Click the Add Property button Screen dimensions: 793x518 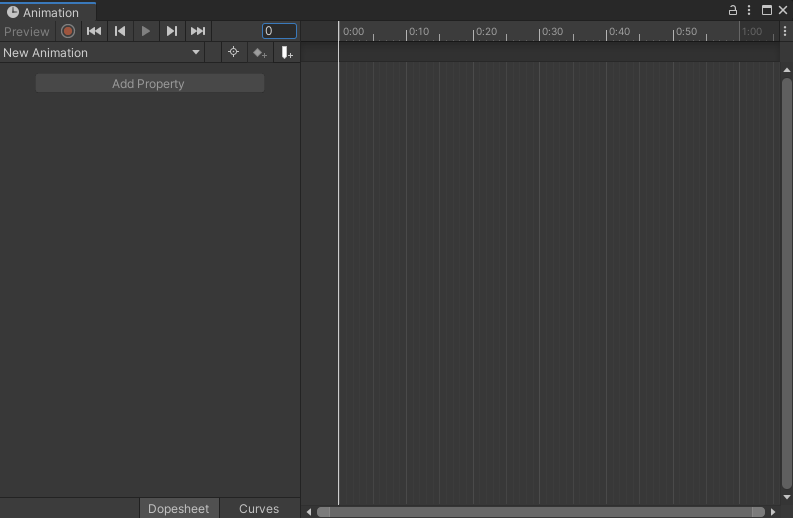(x=150, y=83)
